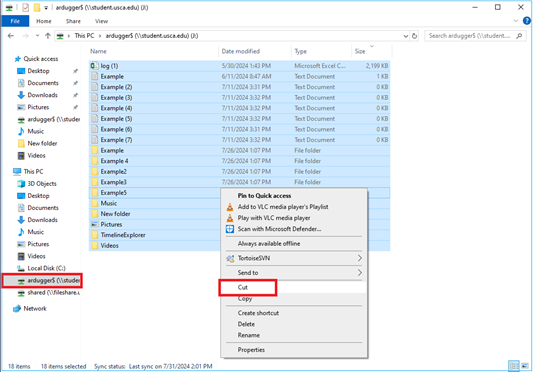Expand the Send to submenu
Screen dimensions: 533x372
294,273
